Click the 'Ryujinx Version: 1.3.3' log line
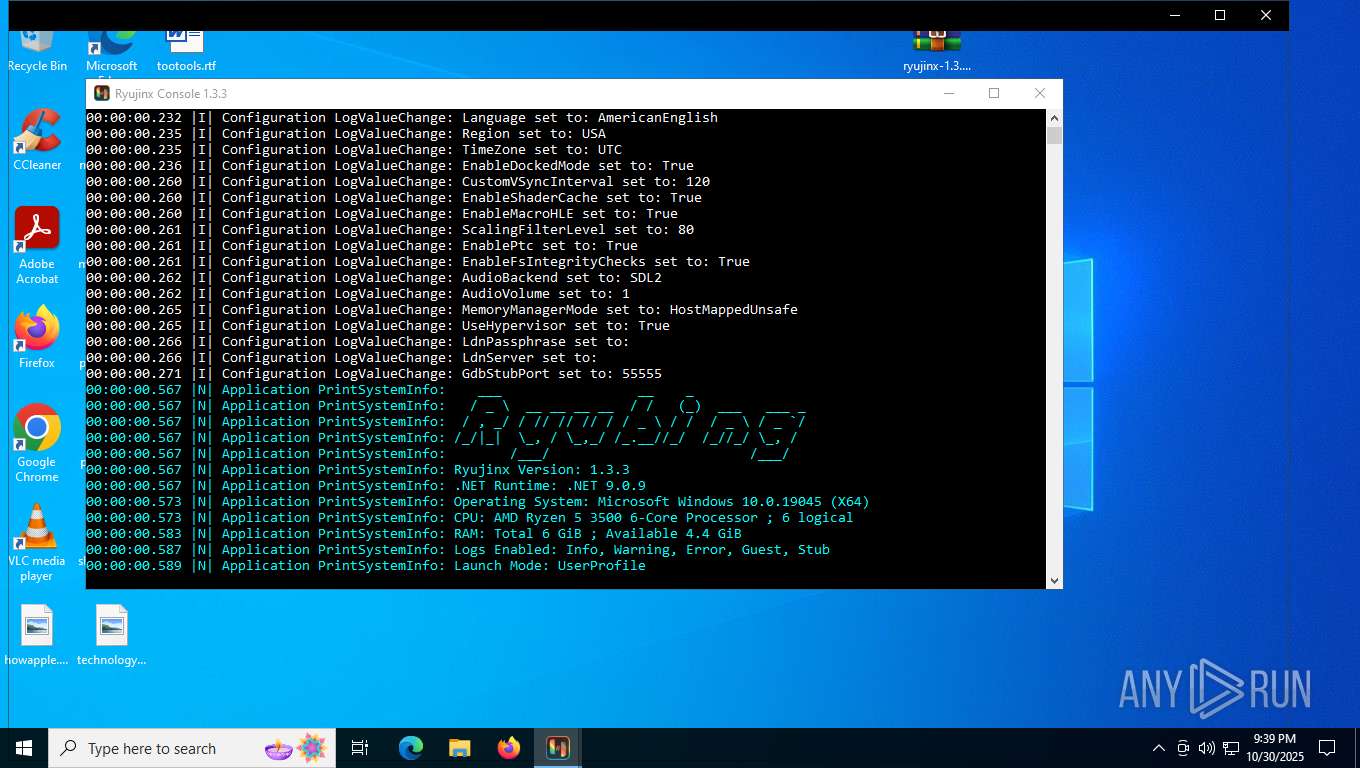This screenshot has width=1360, height=768. [358, 470]
